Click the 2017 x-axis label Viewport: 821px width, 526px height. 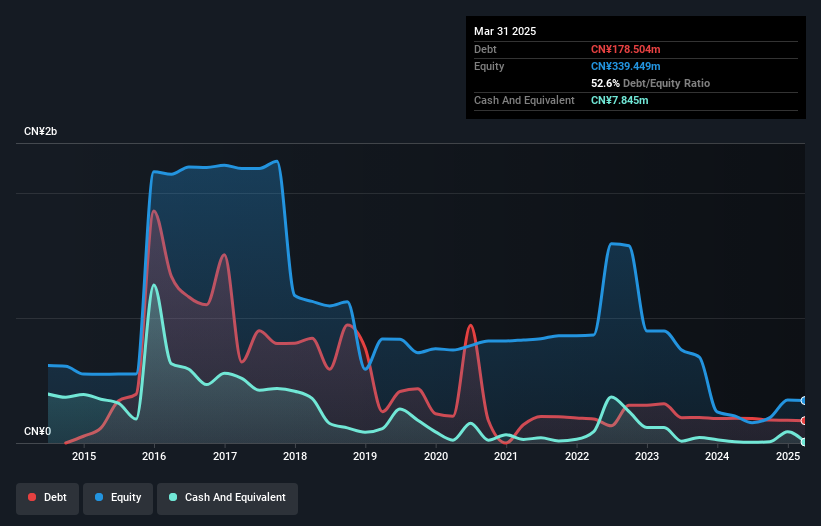225,456
